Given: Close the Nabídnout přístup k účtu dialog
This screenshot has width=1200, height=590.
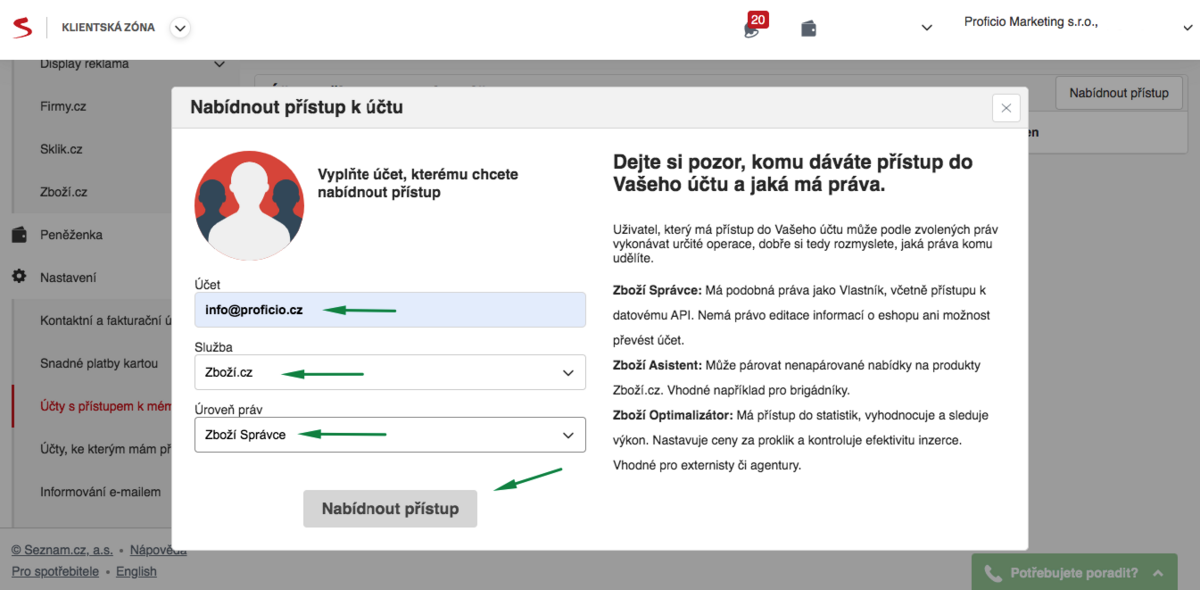Looking at the screenshot, I should tap(1006, 108).
